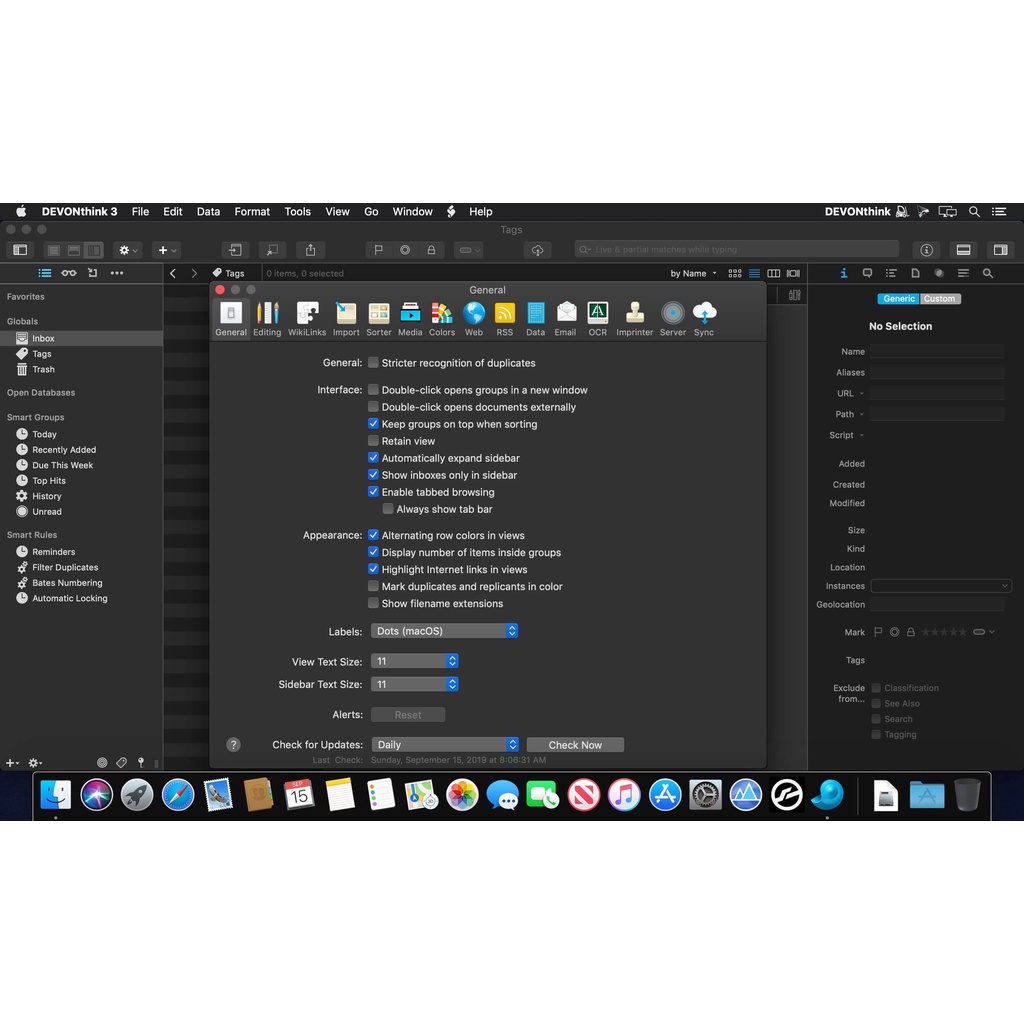This screenshot has width=1024, height=1024.
Task: Open the Imprinter preferences pane
Action: 635,319
